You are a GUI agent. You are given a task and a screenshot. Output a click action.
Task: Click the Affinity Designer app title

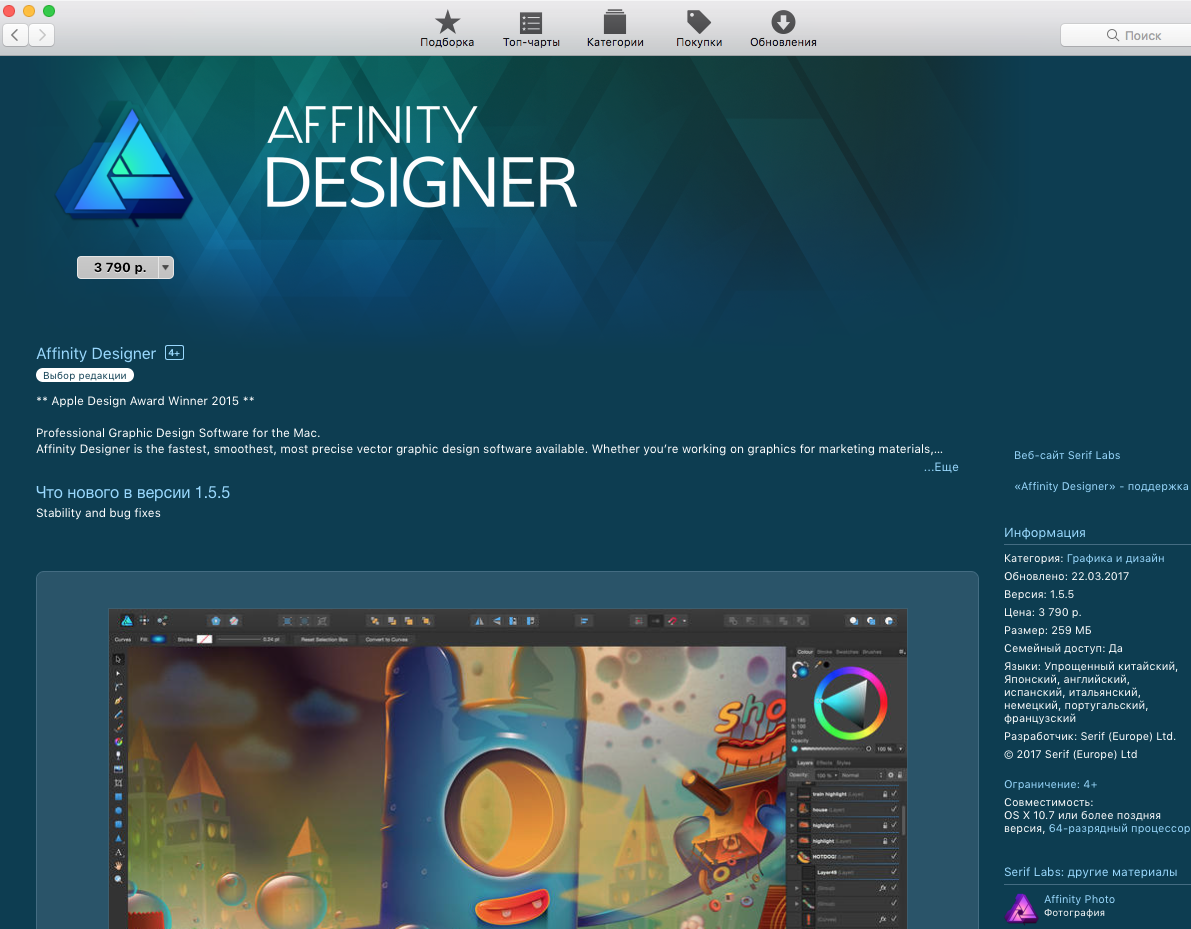coord(96,353)
